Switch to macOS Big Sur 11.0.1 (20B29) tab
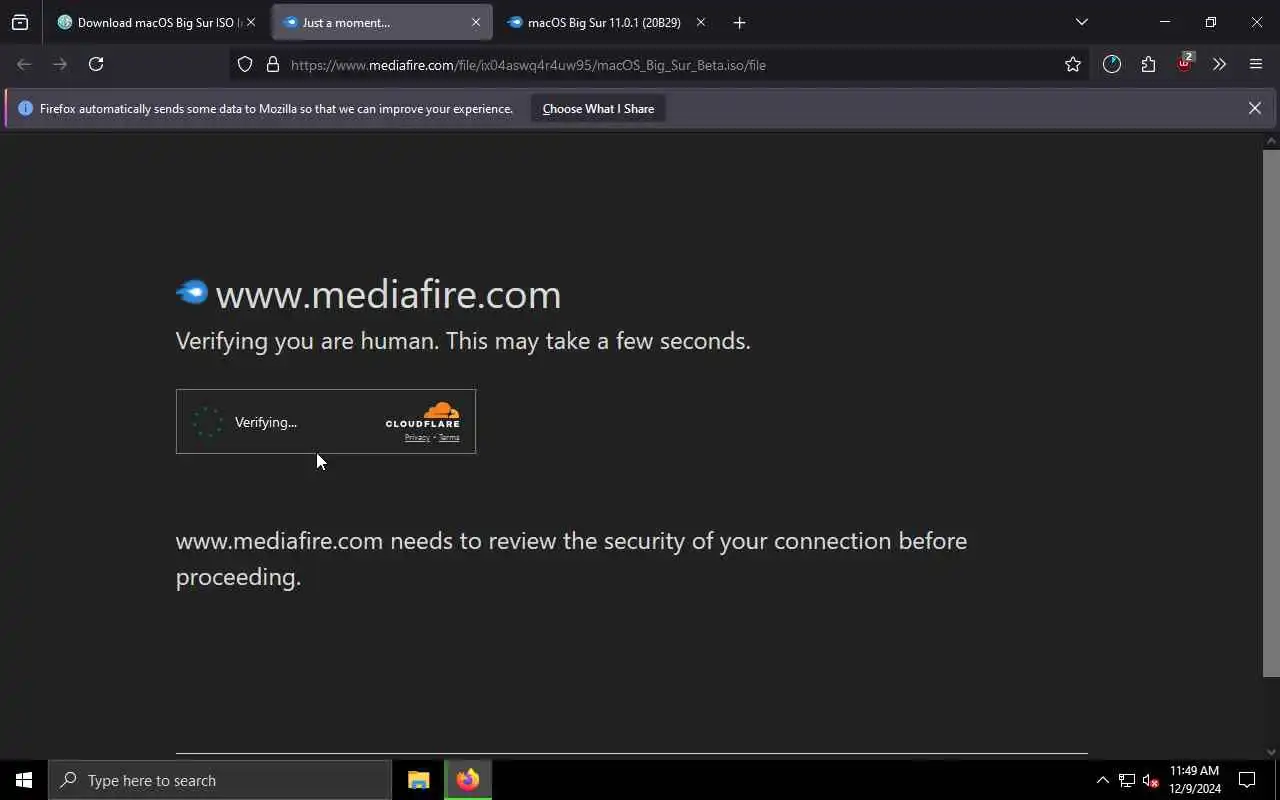Viewport: 1280px width, 800px height. click(607, 22)
